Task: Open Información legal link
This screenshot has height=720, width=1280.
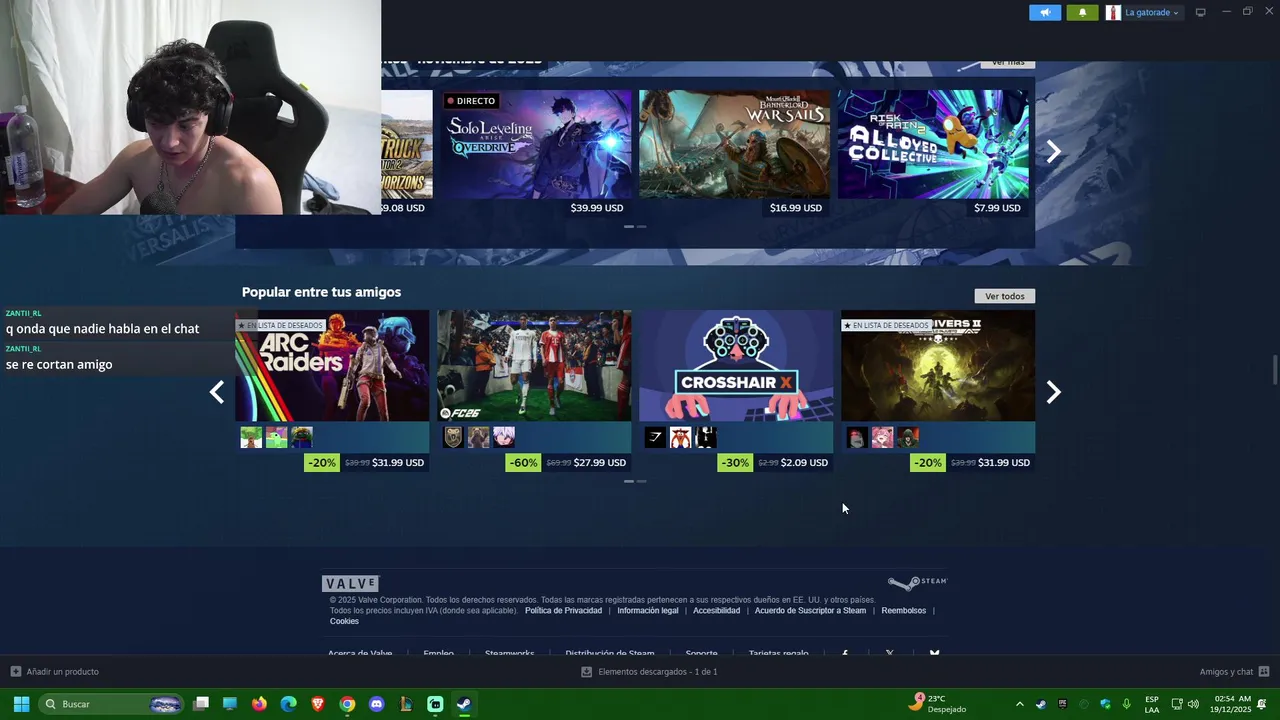Action: 648,610
